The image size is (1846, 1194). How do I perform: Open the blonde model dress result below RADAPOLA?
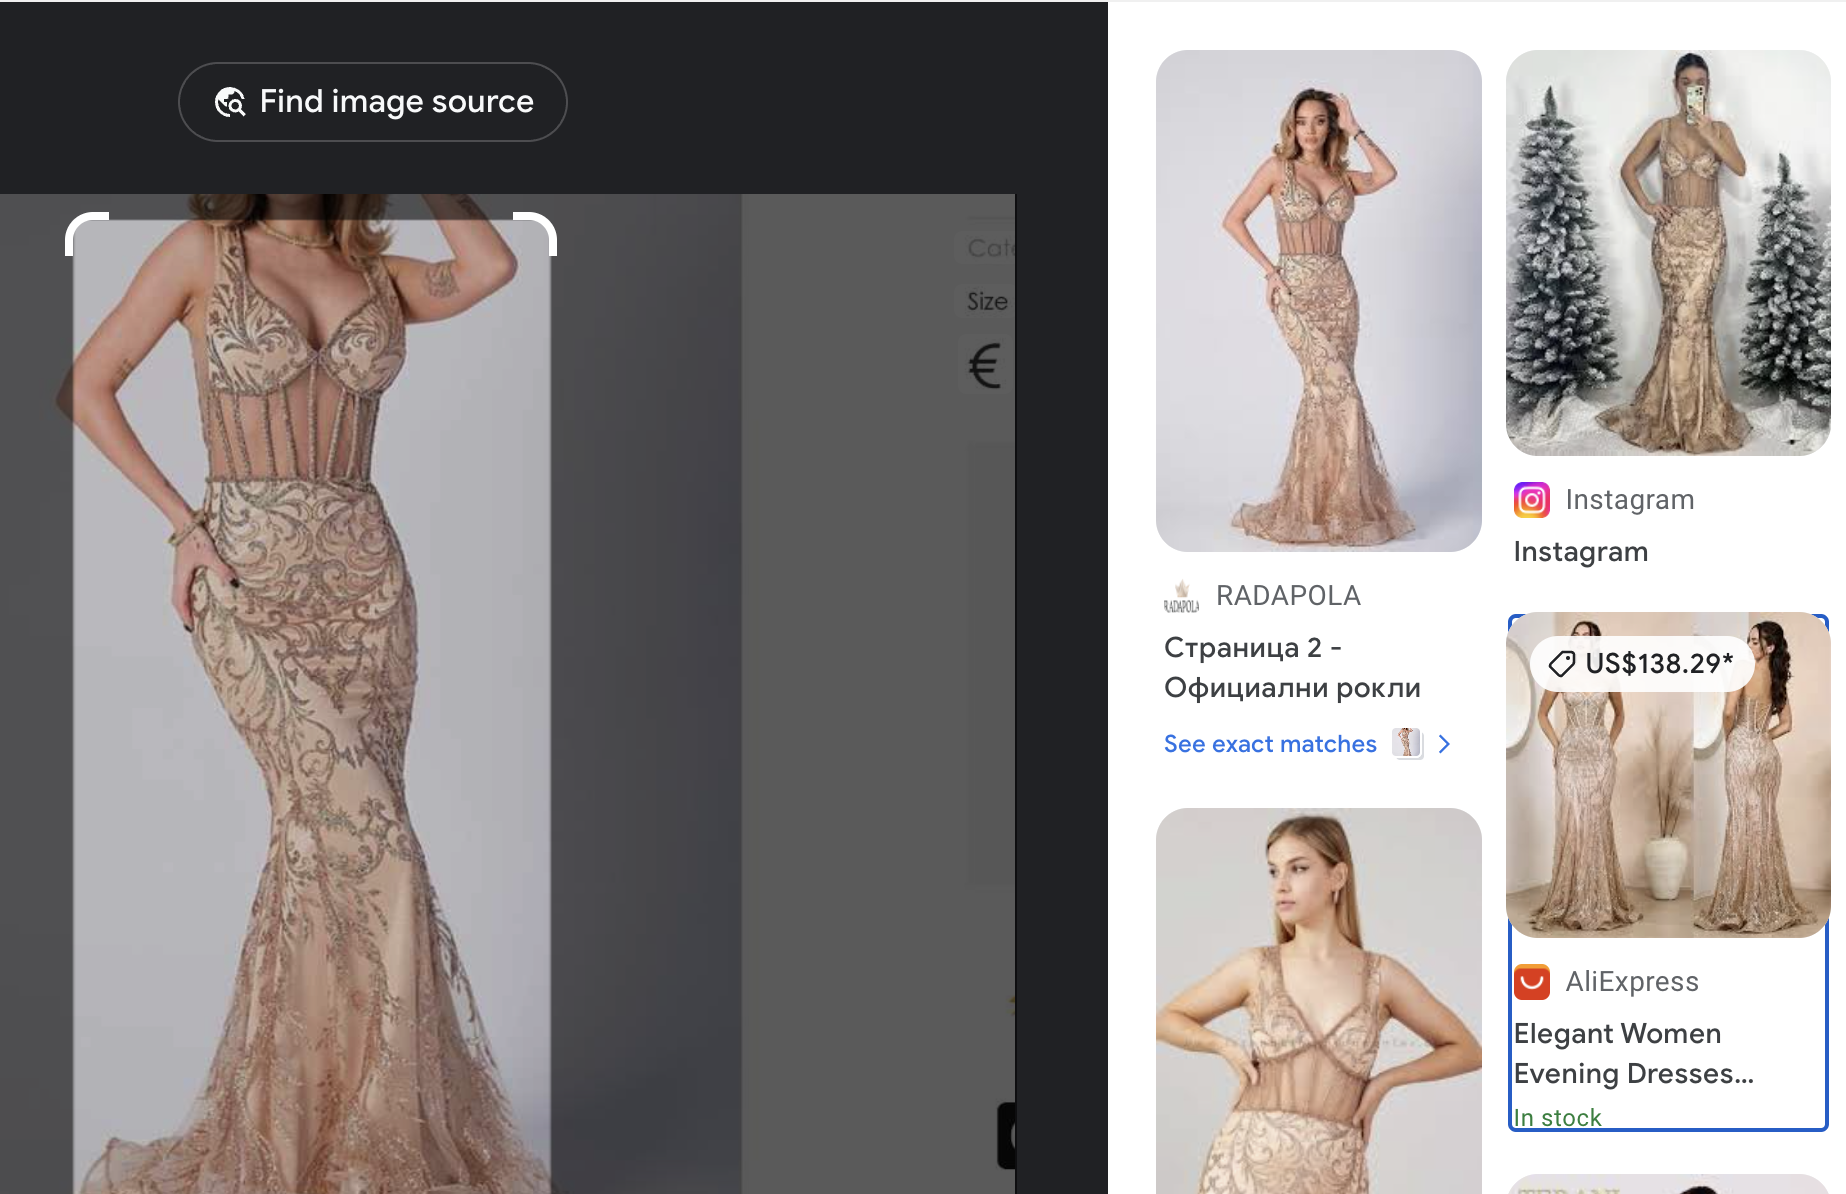point(1318,1000)
